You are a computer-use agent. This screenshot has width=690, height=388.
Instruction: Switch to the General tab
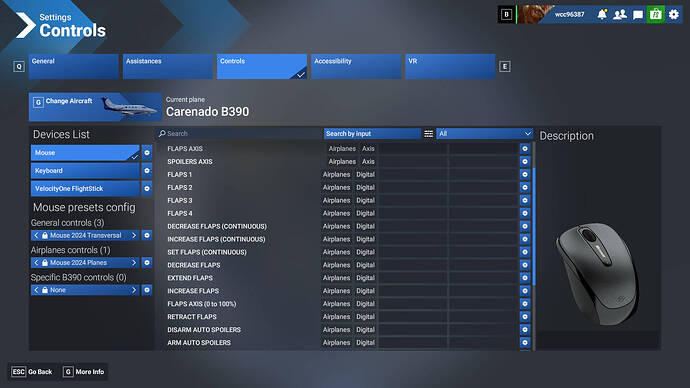click(x=73, y=66)
